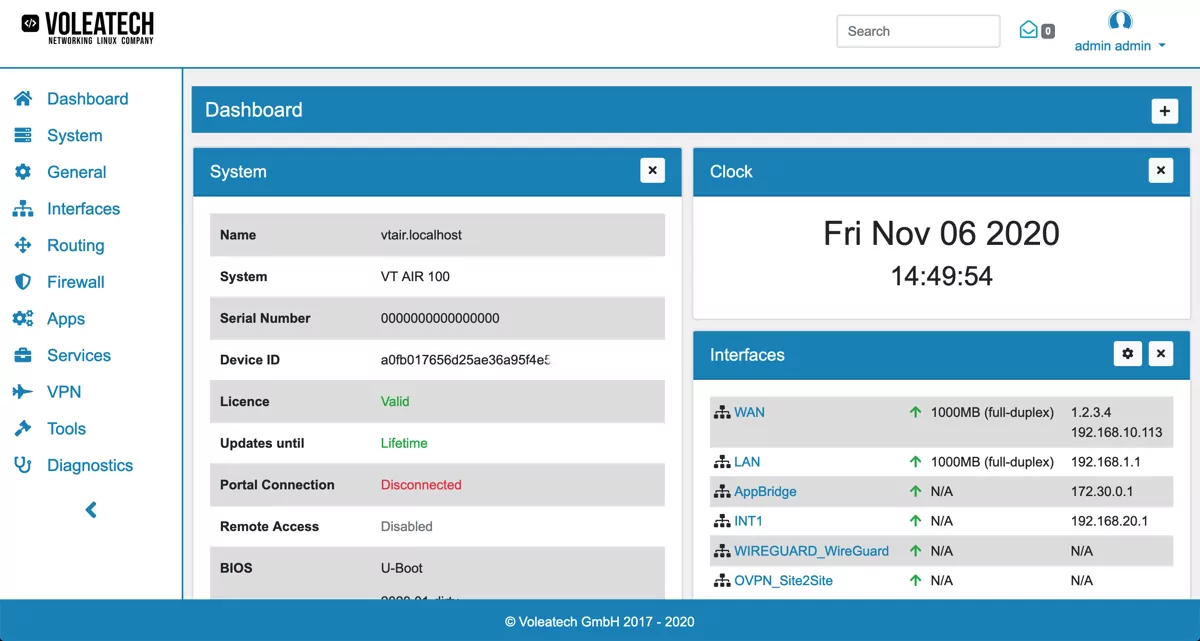
Task: Click the Search input field
Action: tap(918, 31)
